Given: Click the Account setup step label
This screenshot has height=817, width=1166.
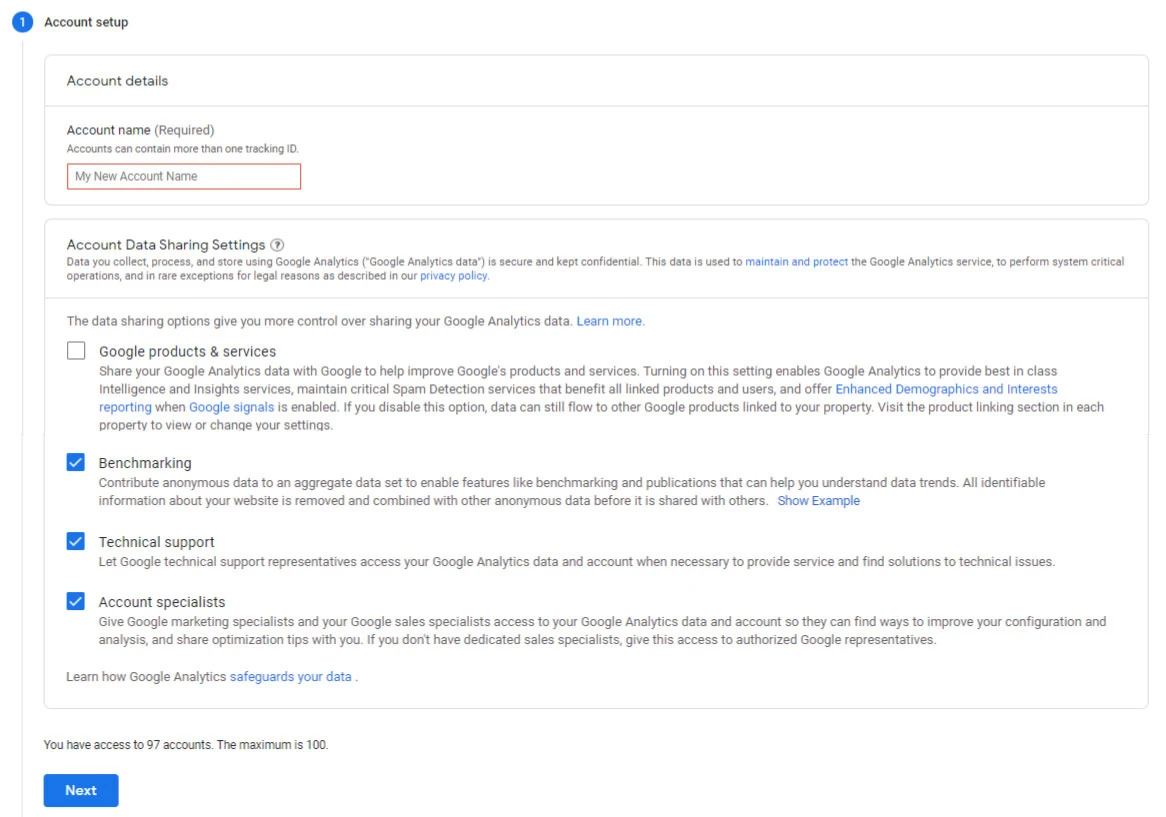Looking at the screenshot, I should pos(86,22).
